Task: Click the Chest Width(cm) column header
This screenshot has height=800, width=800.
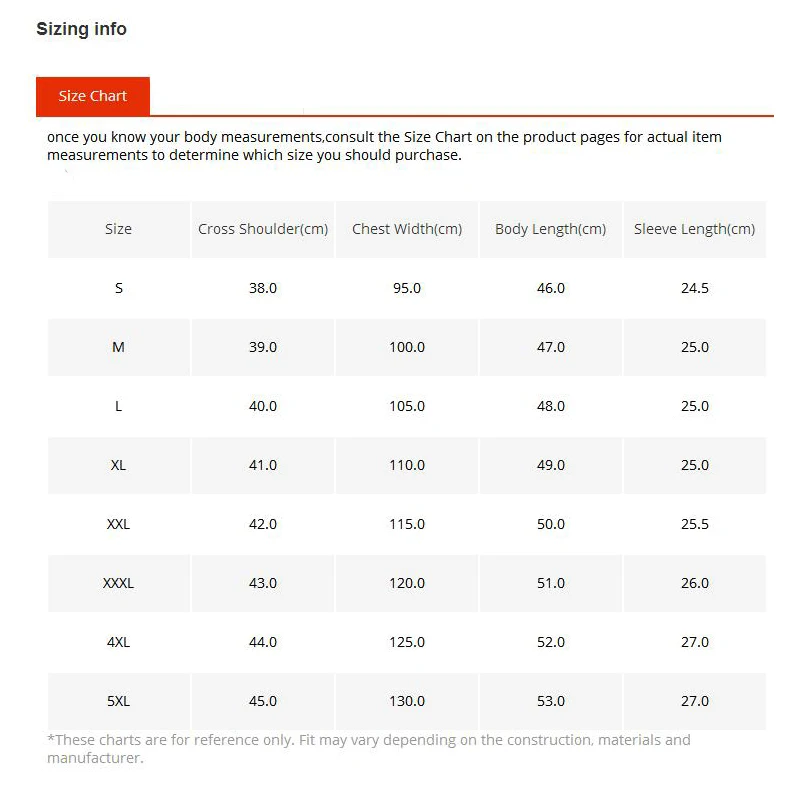Action: pyautogui.click(x=407, y=229)
